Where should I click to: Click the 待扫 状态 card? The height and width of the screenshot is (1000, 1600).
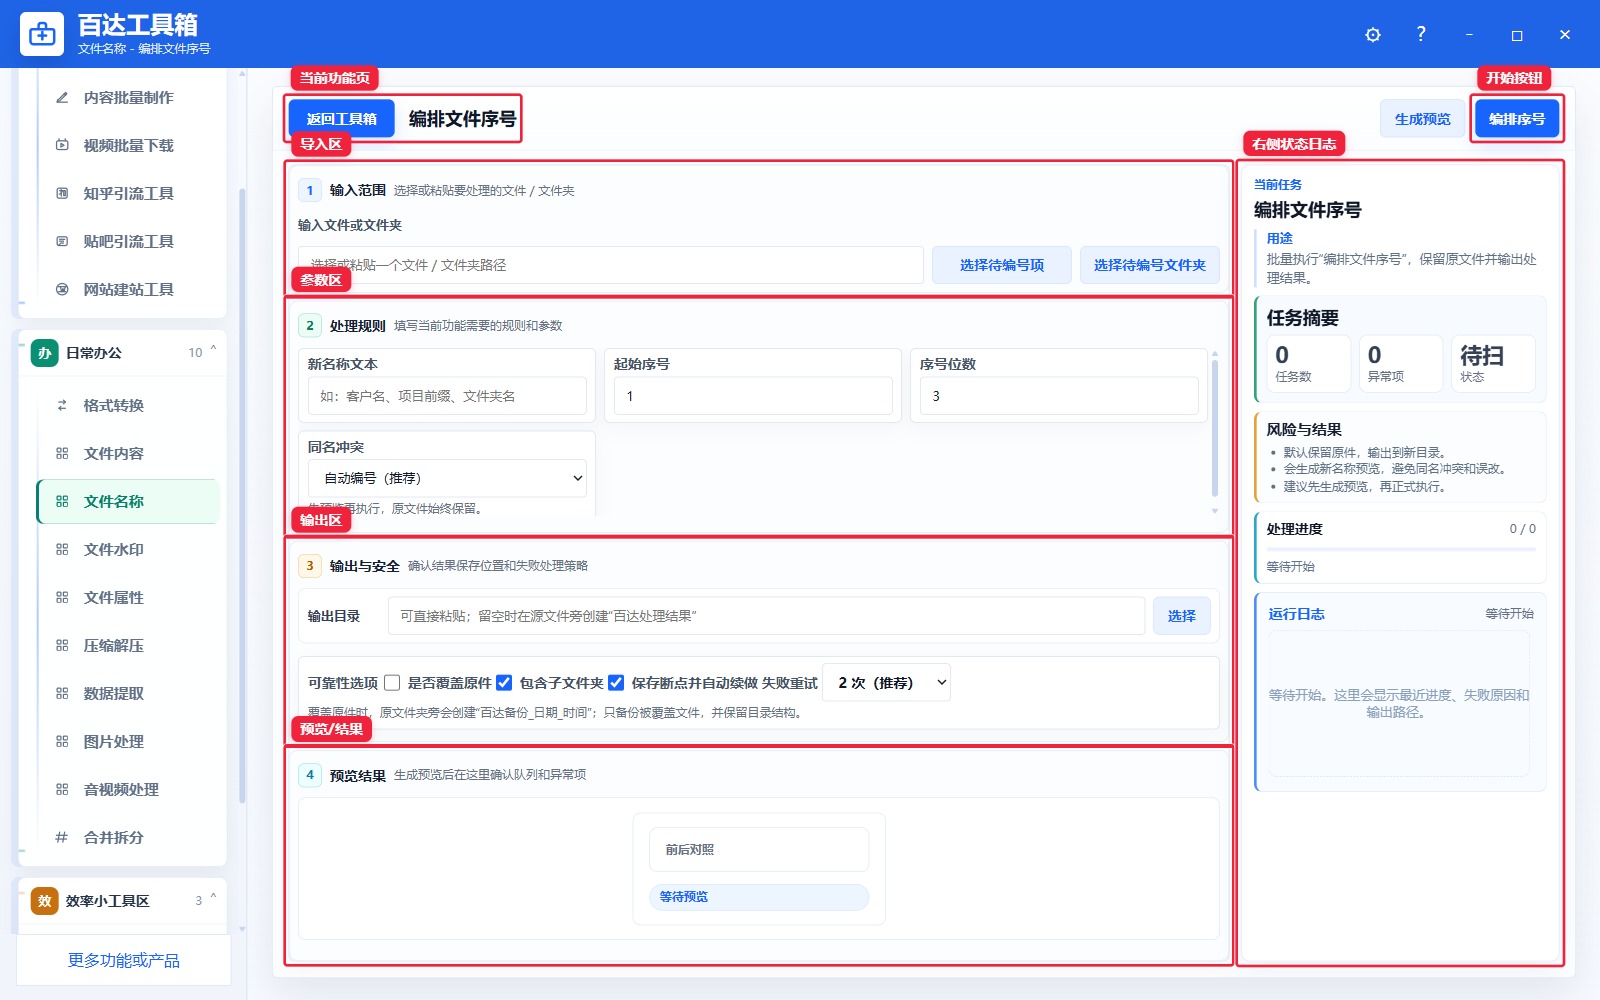point(1493,363)
